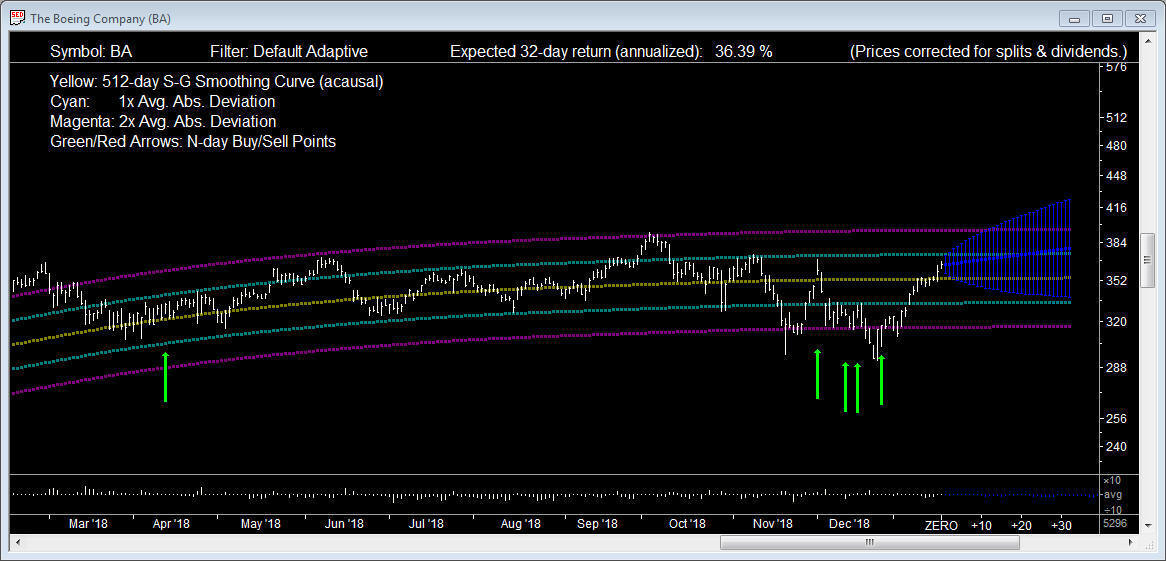This screenshot has height=561, width=1166.
Task: Click the 416 price axis label
Action: (x=1117, y=208)
